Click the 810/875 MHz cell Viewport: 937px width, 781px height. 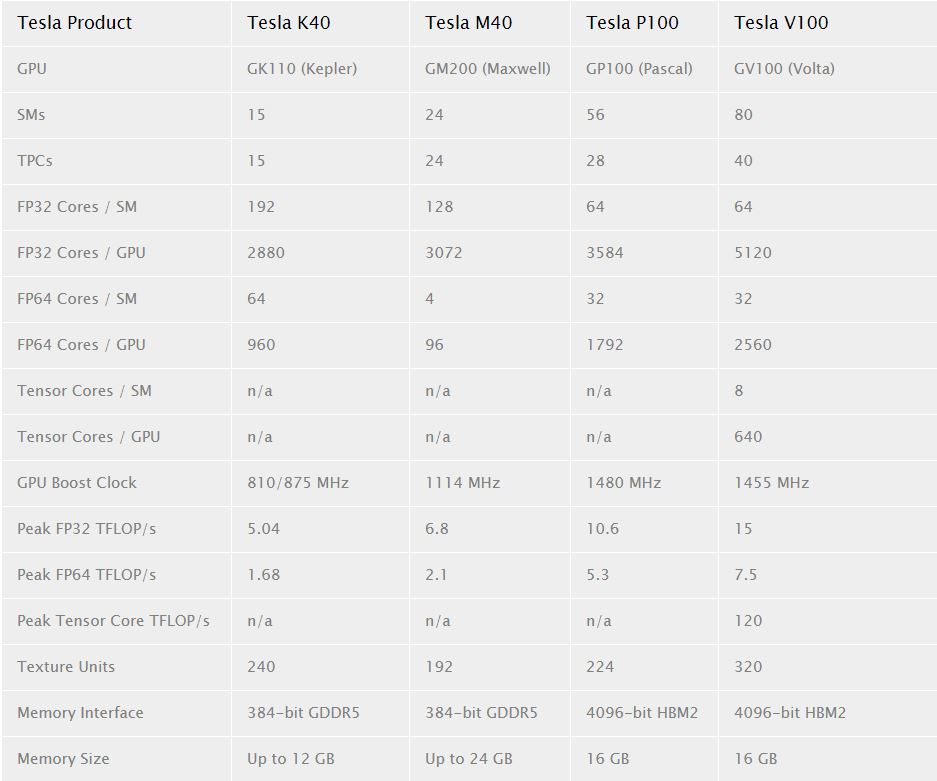click(x=298, y=483)
